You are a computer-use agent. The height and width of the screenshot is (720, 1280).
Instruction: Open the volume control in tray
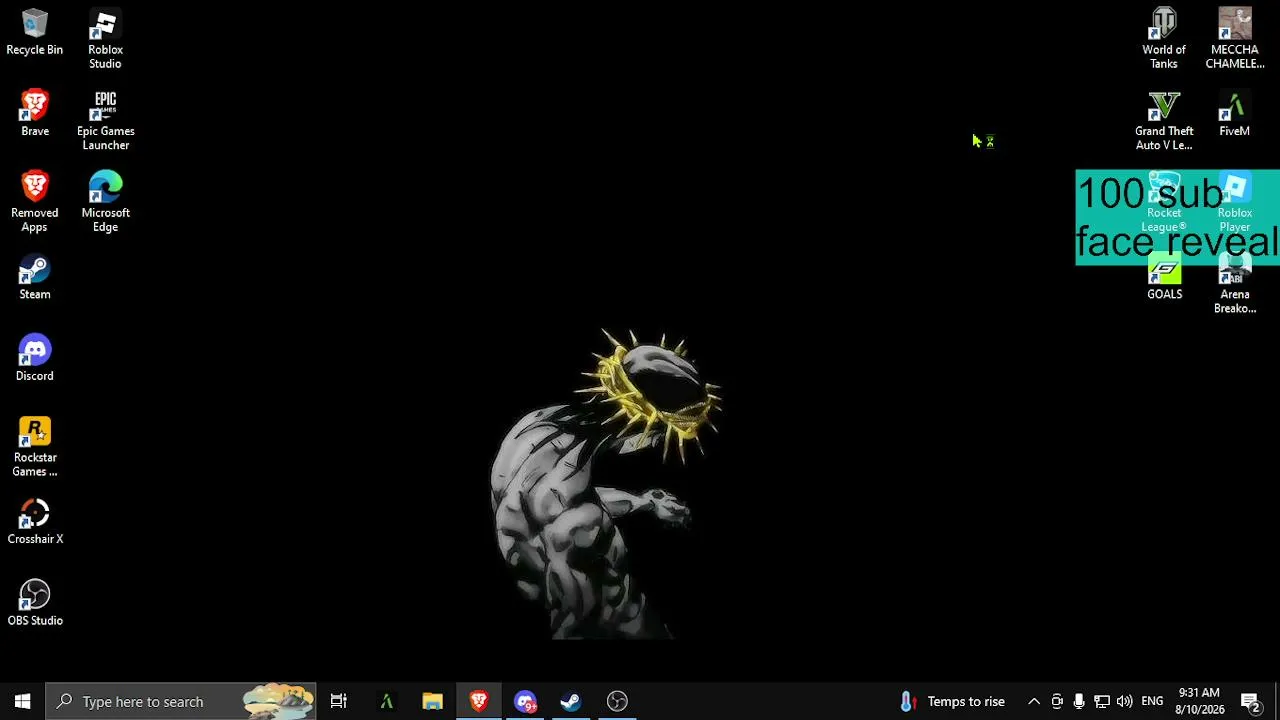click(1125, 701)
